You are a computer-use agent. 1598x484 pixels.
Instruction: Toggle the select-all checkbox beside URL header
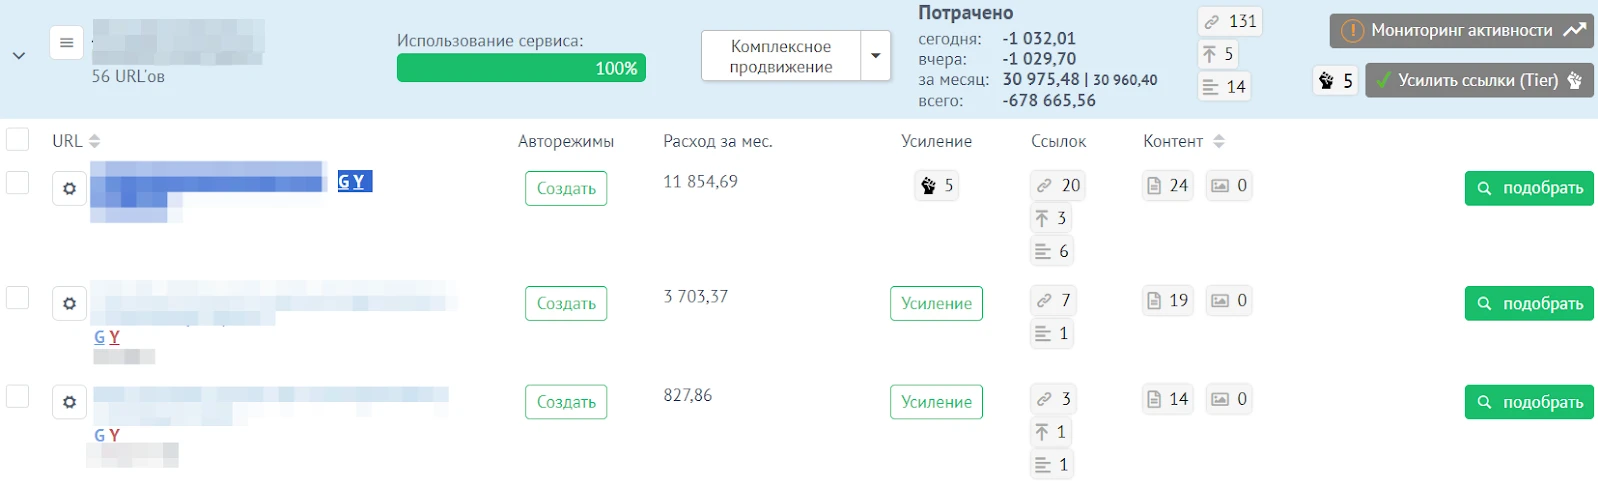coord(18,139)
